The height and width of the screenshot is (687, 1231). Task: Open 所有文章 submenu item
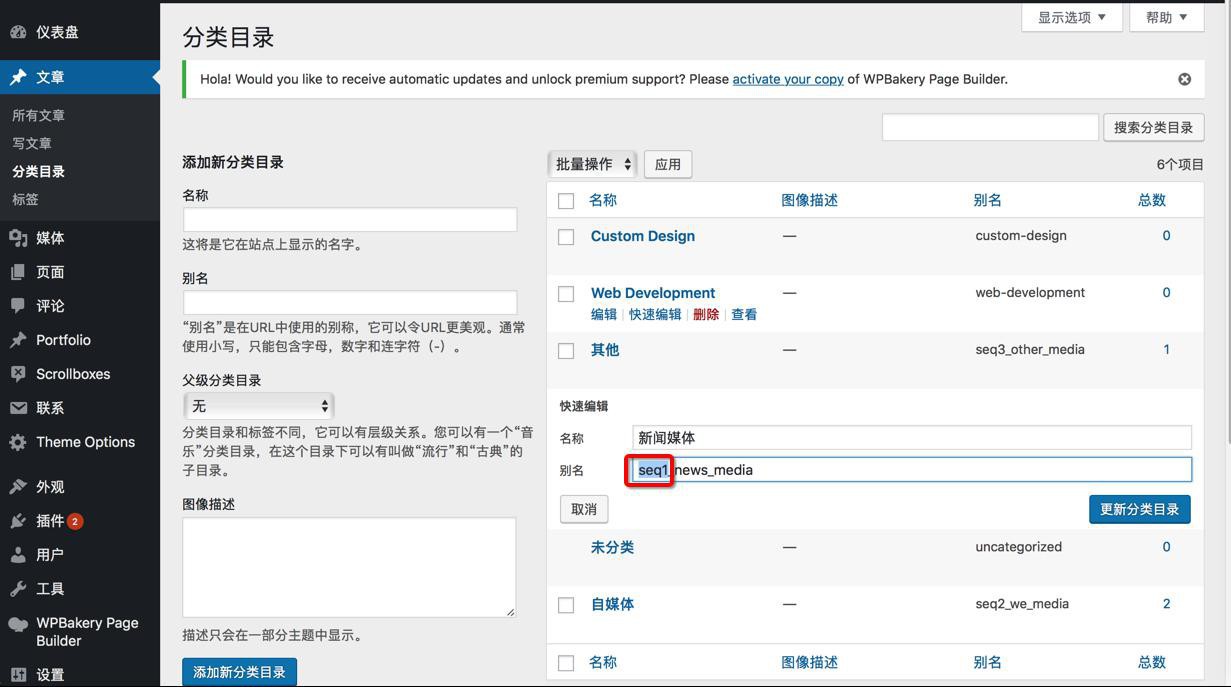click(x=38, y=116)
